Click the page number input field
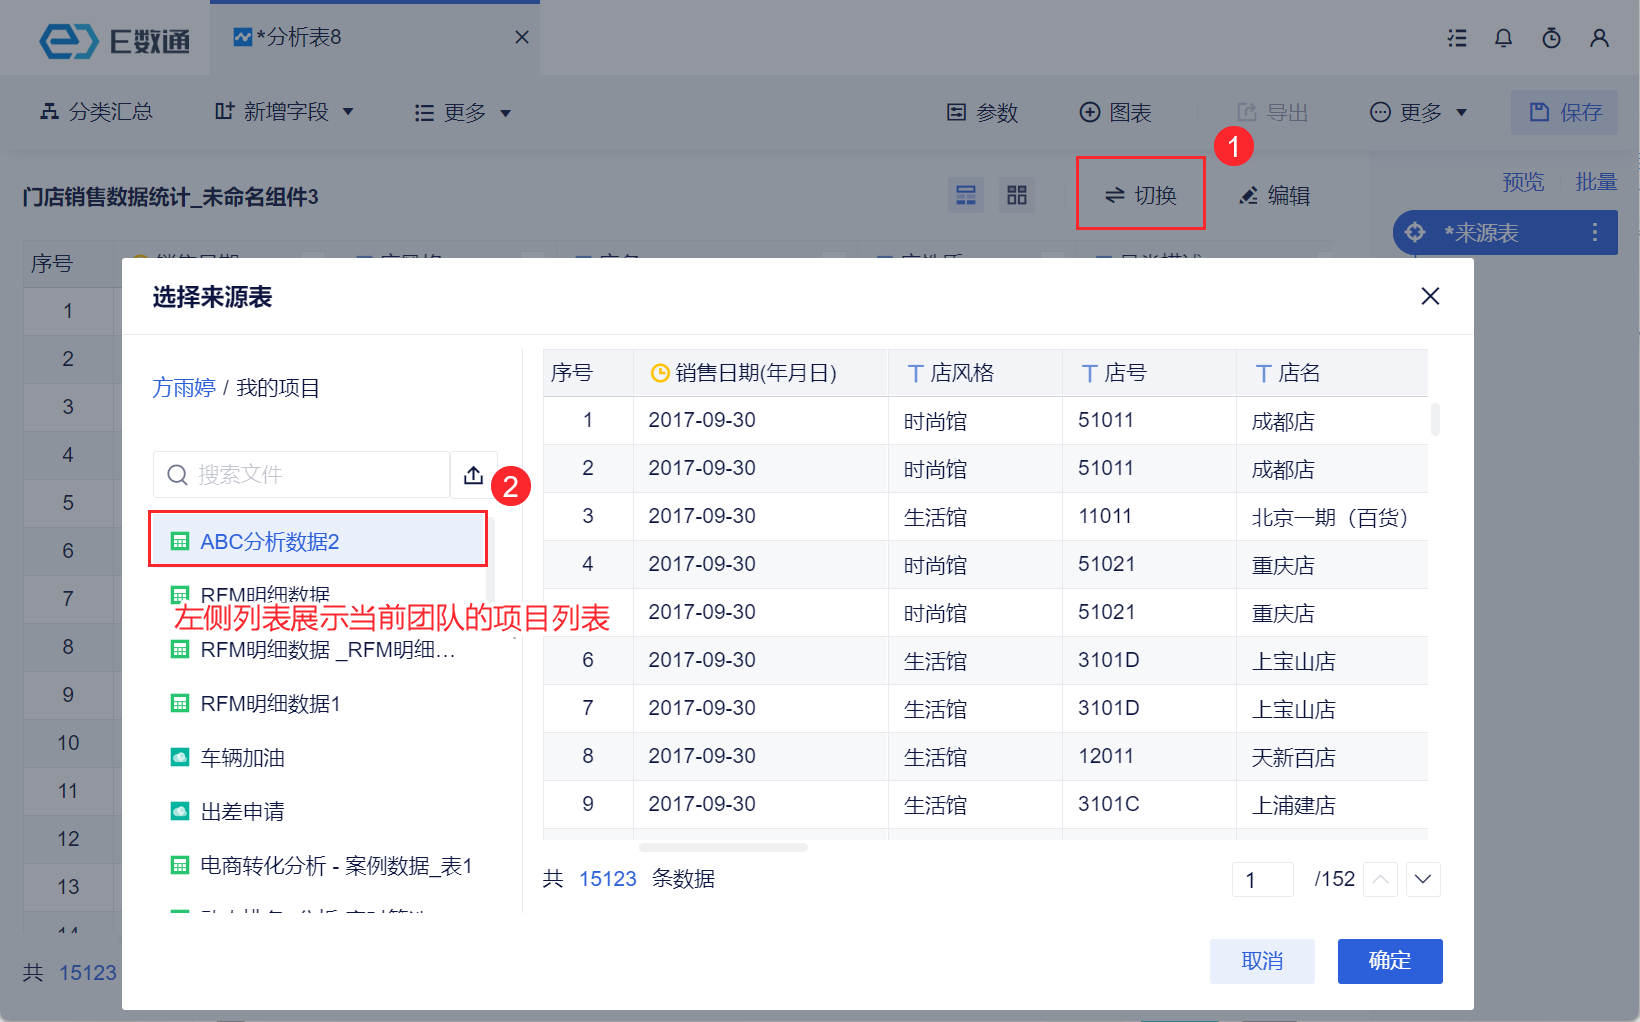This screenshot has height=1022, width=1640. tap(1263, 880)
